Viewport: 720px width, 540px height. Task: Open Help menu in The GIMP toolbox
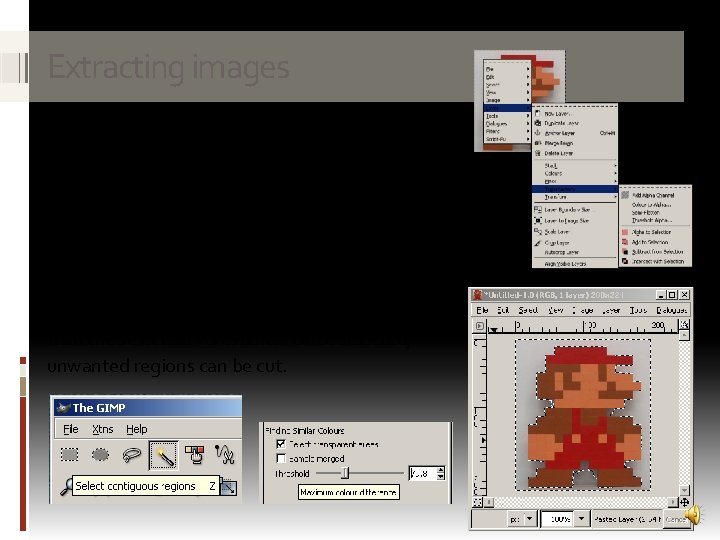(136, 429)
